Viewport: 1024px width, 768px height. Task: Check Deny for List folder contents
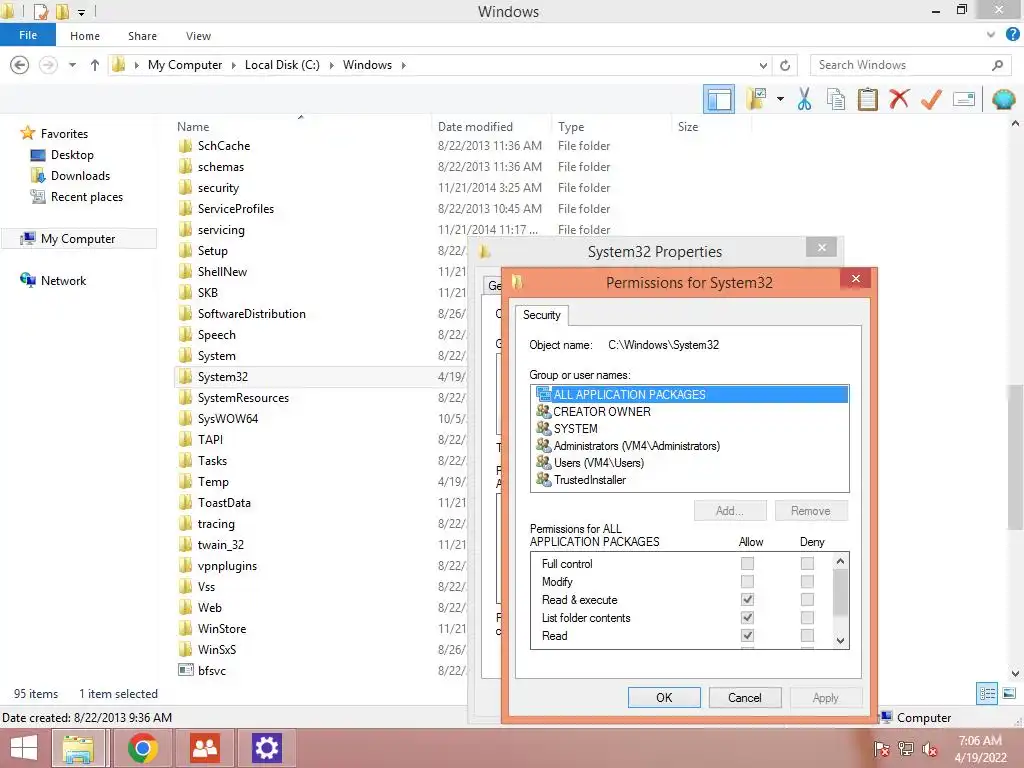click(x=807, y=617)
